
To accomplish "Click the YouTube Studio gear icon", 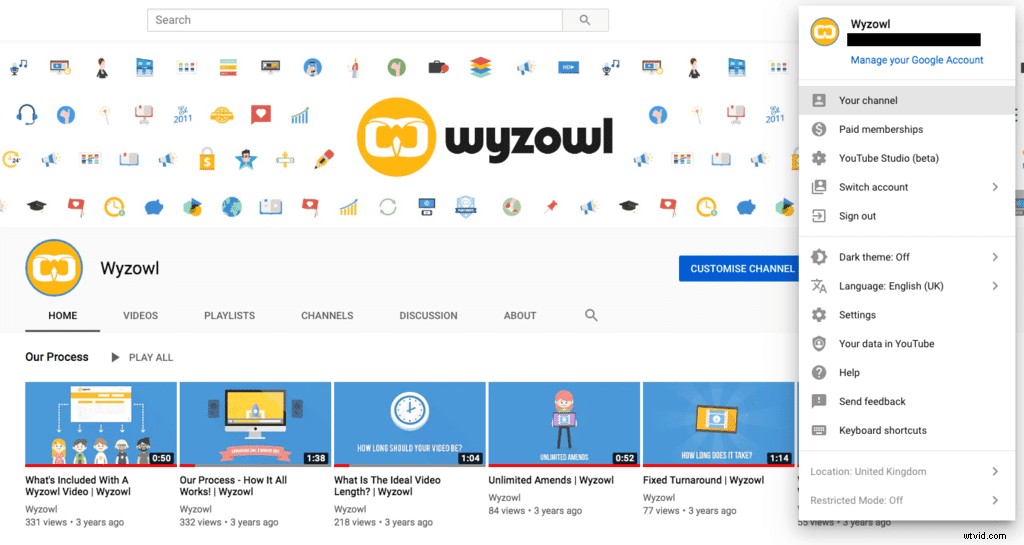I will (x=819, y=158).
